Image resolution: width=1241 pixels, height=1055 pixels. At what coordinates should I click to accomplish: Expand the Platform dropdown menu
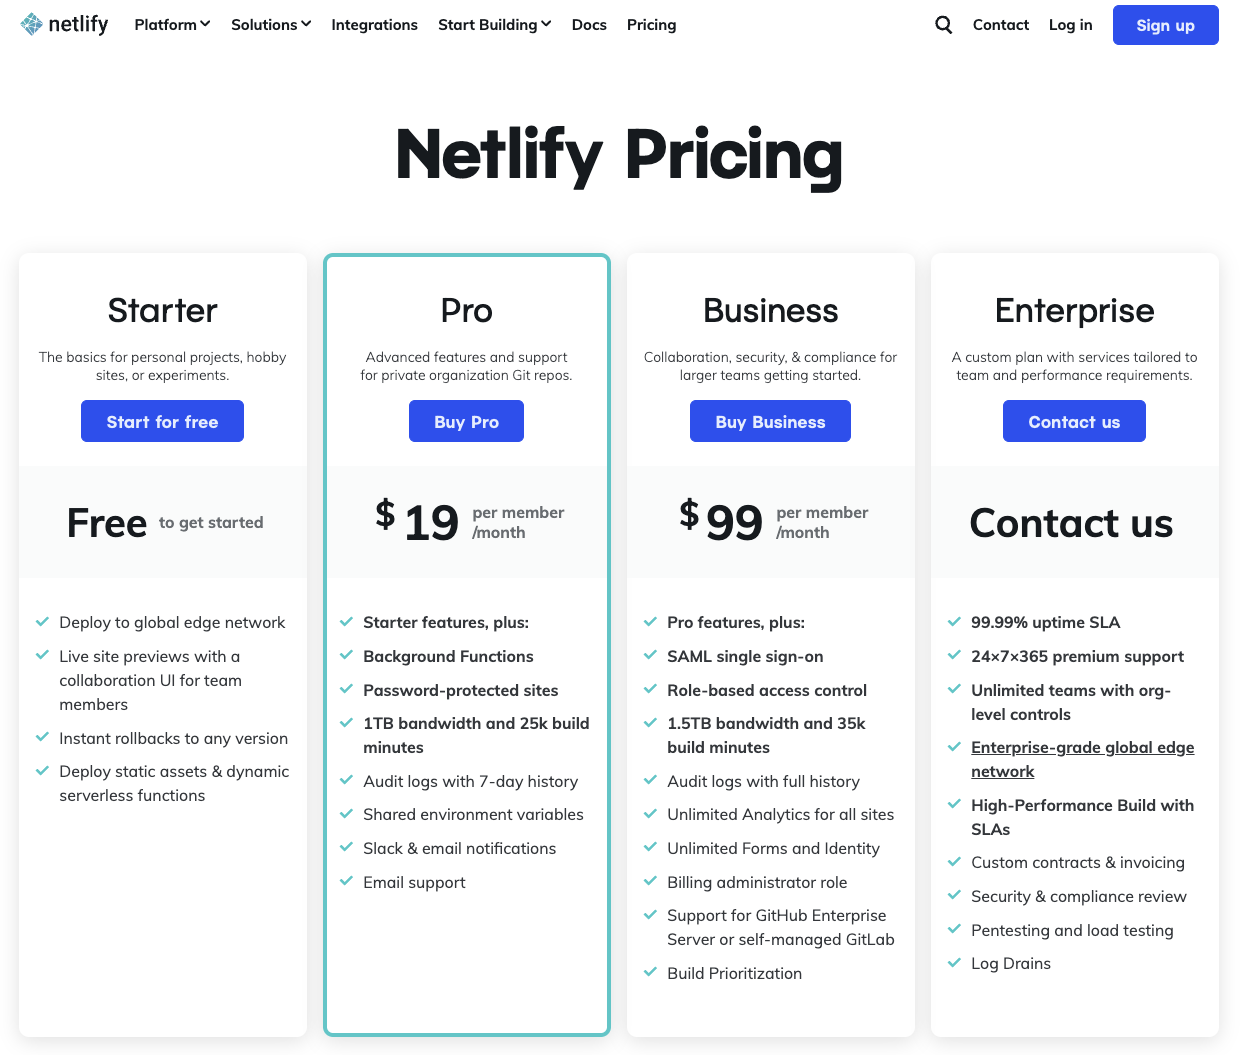pos(172,25)
